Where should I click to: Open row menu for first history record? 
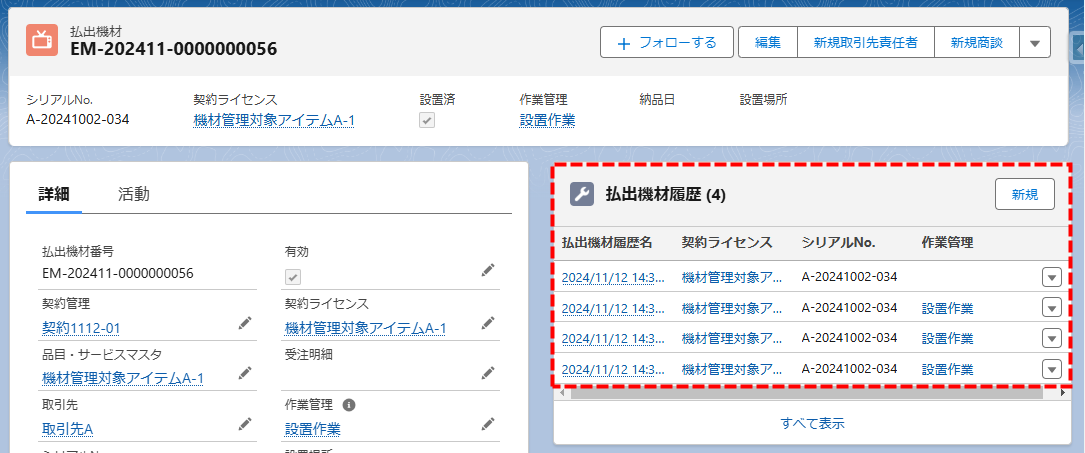pos(1051,278)
